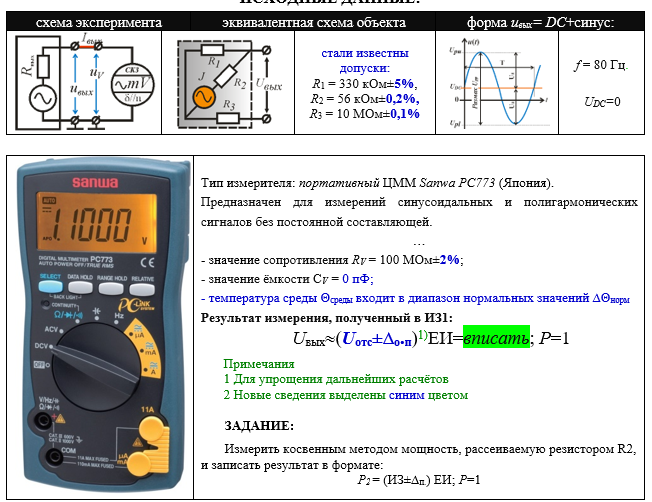The image size is (652, 502).
Task: Click the DCV position label on the dial
Action: tap(42, 346)
